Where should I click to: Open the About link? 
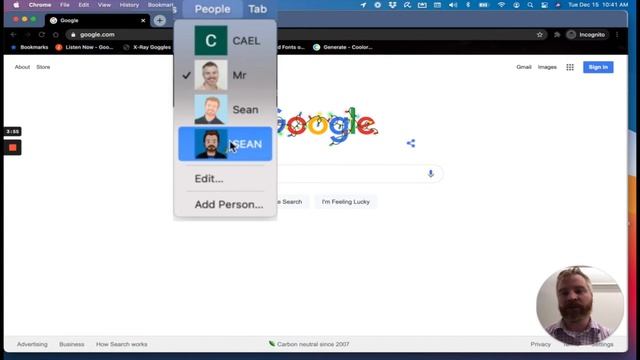pyautogui.click(x=22, y=67)
